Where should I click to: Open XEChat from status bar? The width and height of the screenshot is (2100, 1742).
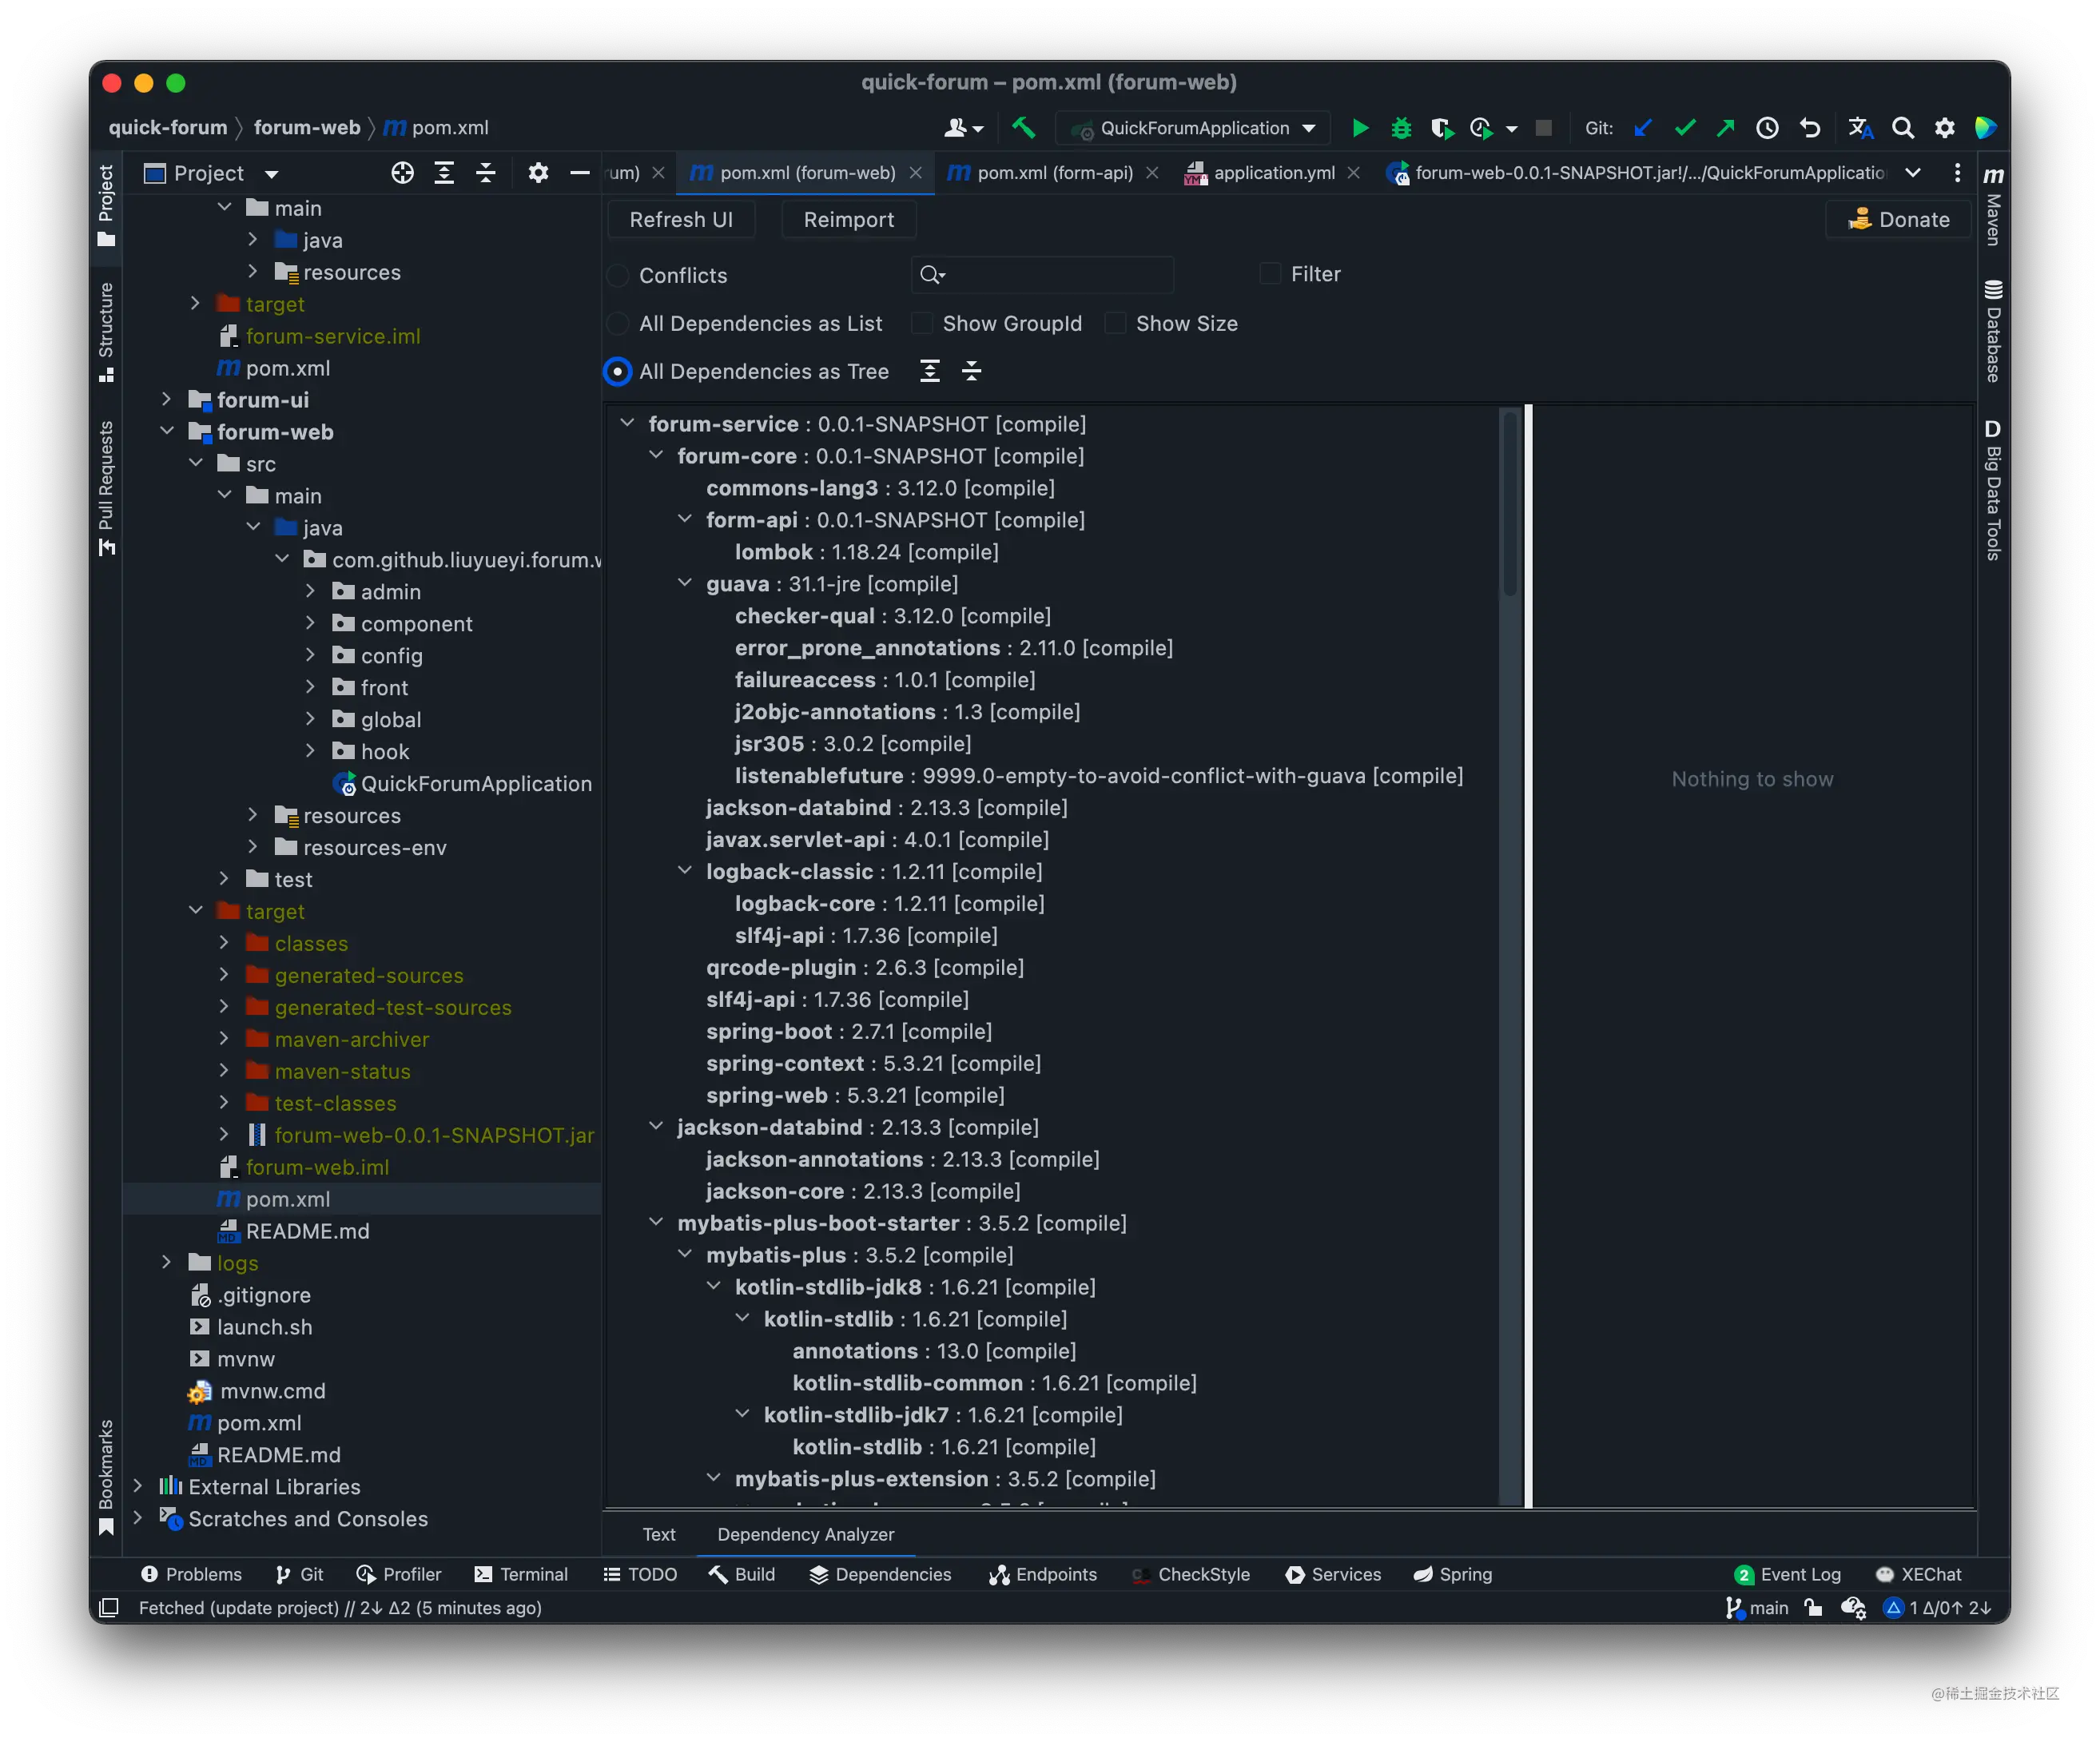(1919, 1574)
